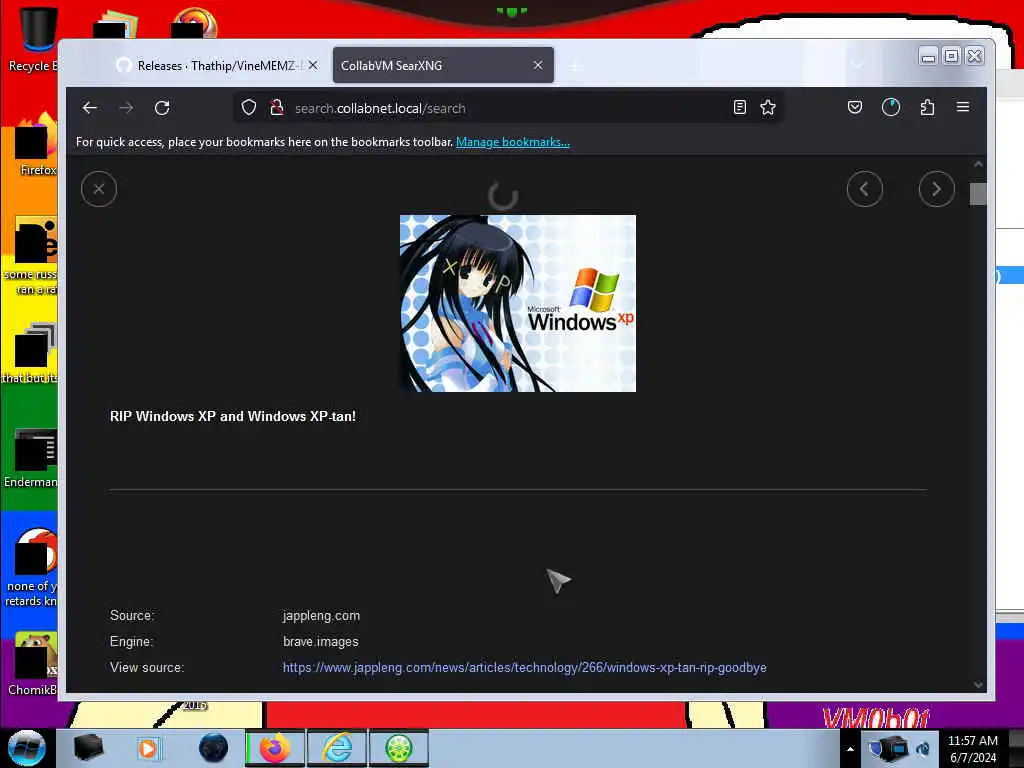Open the tracking protection shield icon
The height and width of the screenshot is (768, 1024).
(249, 108)
